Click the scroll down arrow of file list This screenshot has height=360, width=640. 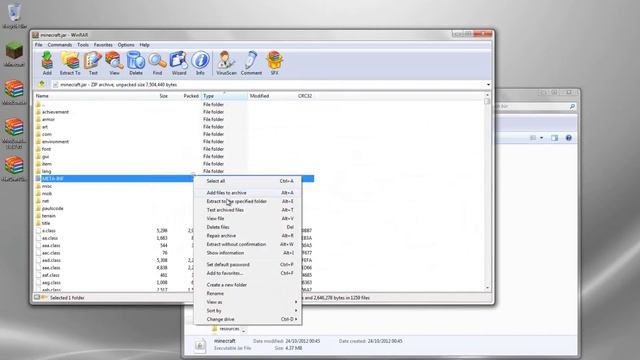click(x=487, y=288)
